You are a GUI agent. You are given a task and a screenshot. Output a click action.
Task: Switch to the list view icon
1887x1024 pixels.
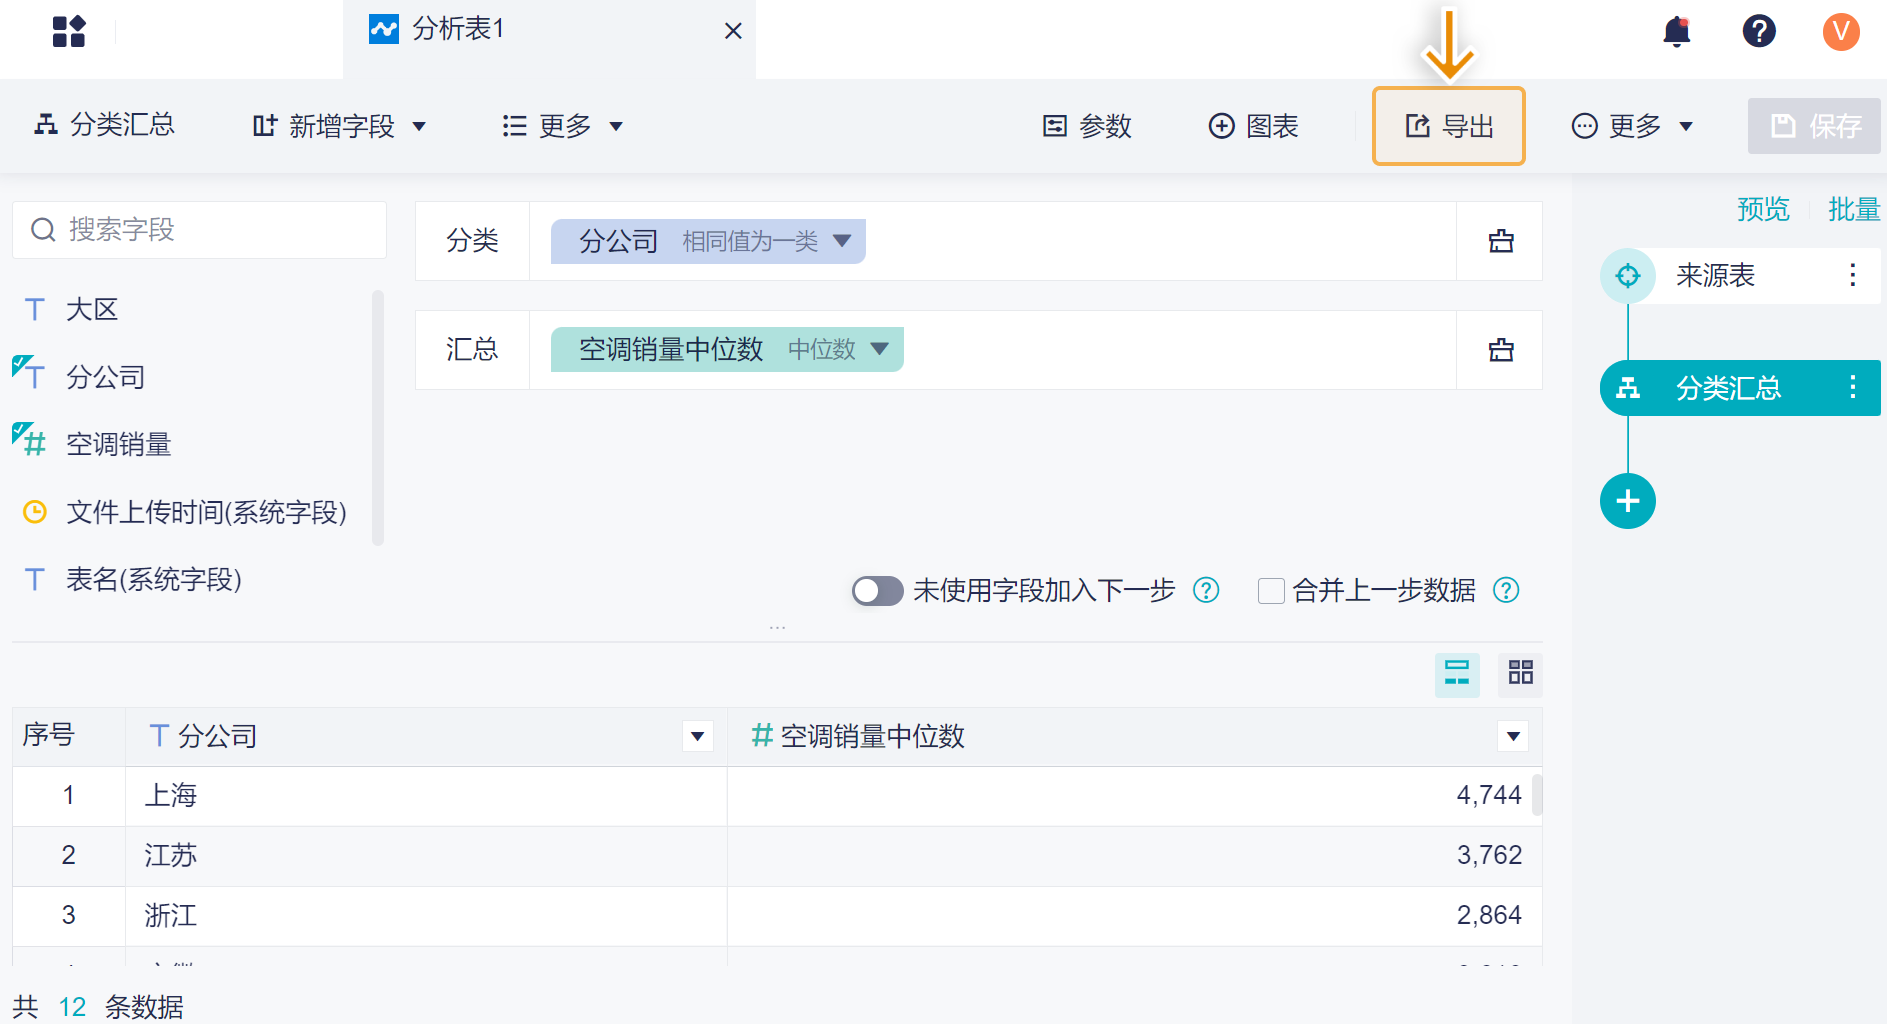click(x=1457, y=674)
